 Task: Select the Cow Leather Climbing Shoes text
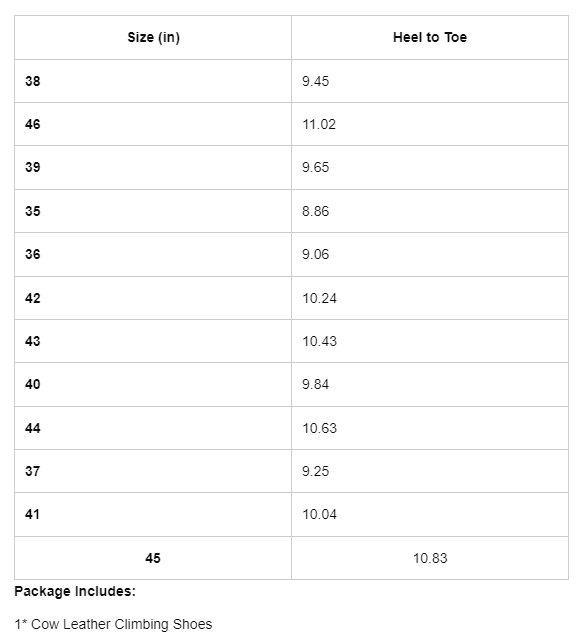122,624
